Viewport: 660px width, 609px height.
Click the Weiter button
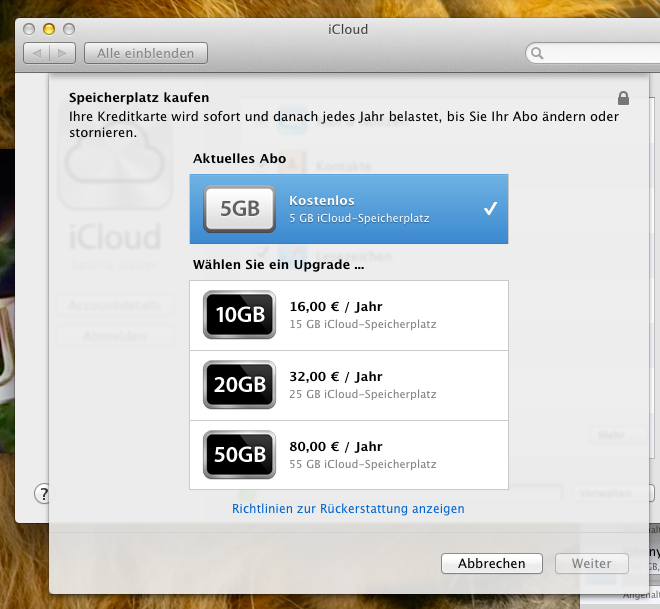[x=591, y=563]
